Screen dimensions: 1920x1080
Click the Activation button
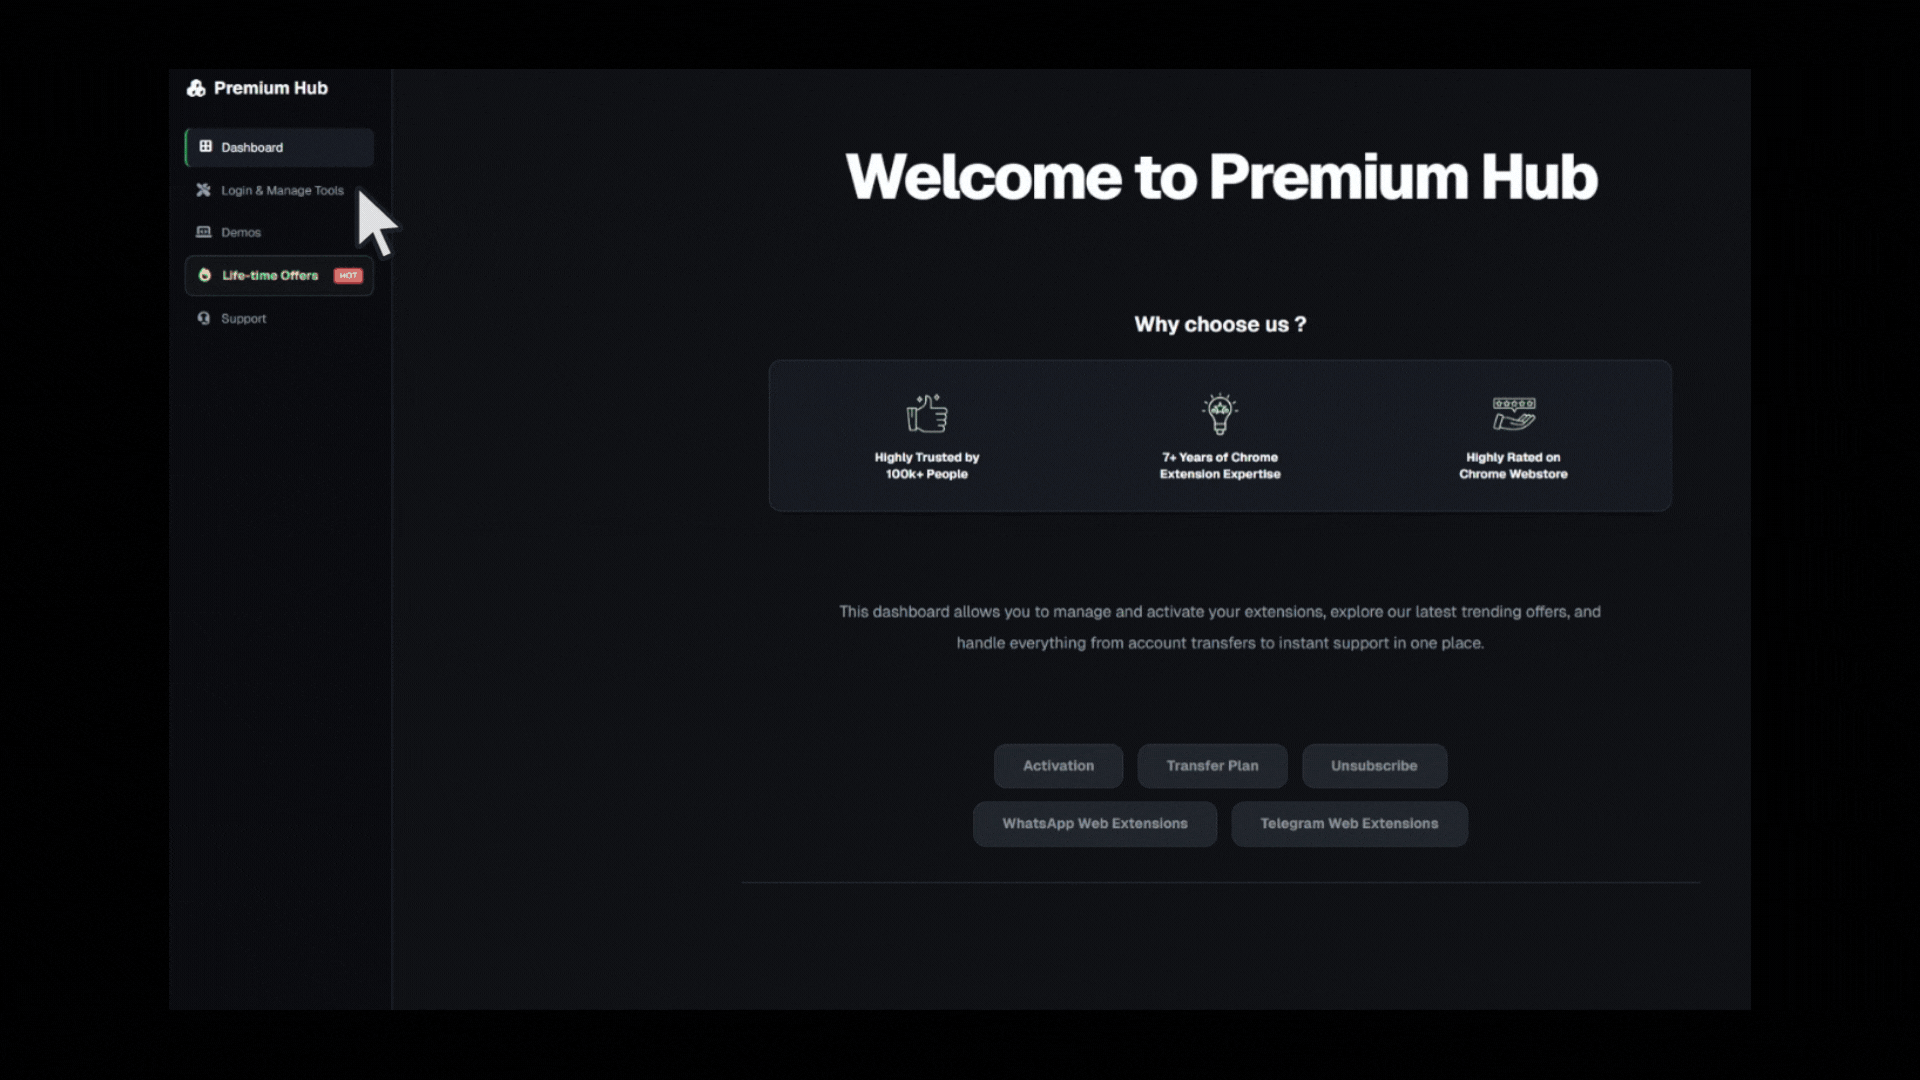point(1058,765)
